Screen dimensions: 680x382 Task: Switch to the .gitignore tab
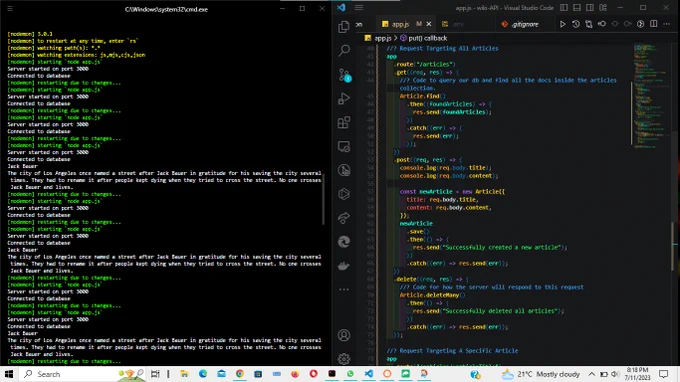pyautogui.click(x=520, y=24)
